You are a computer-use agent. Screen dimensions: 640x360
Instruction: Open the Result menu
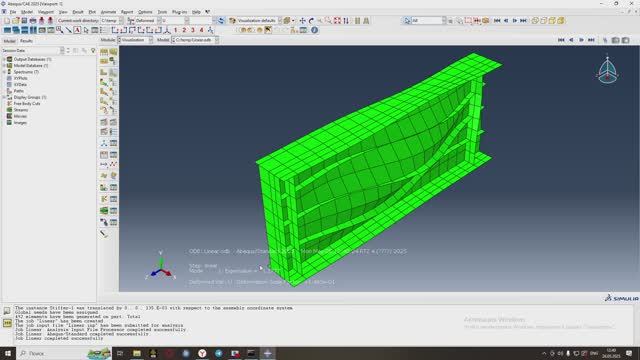click(x=78, y=12)
